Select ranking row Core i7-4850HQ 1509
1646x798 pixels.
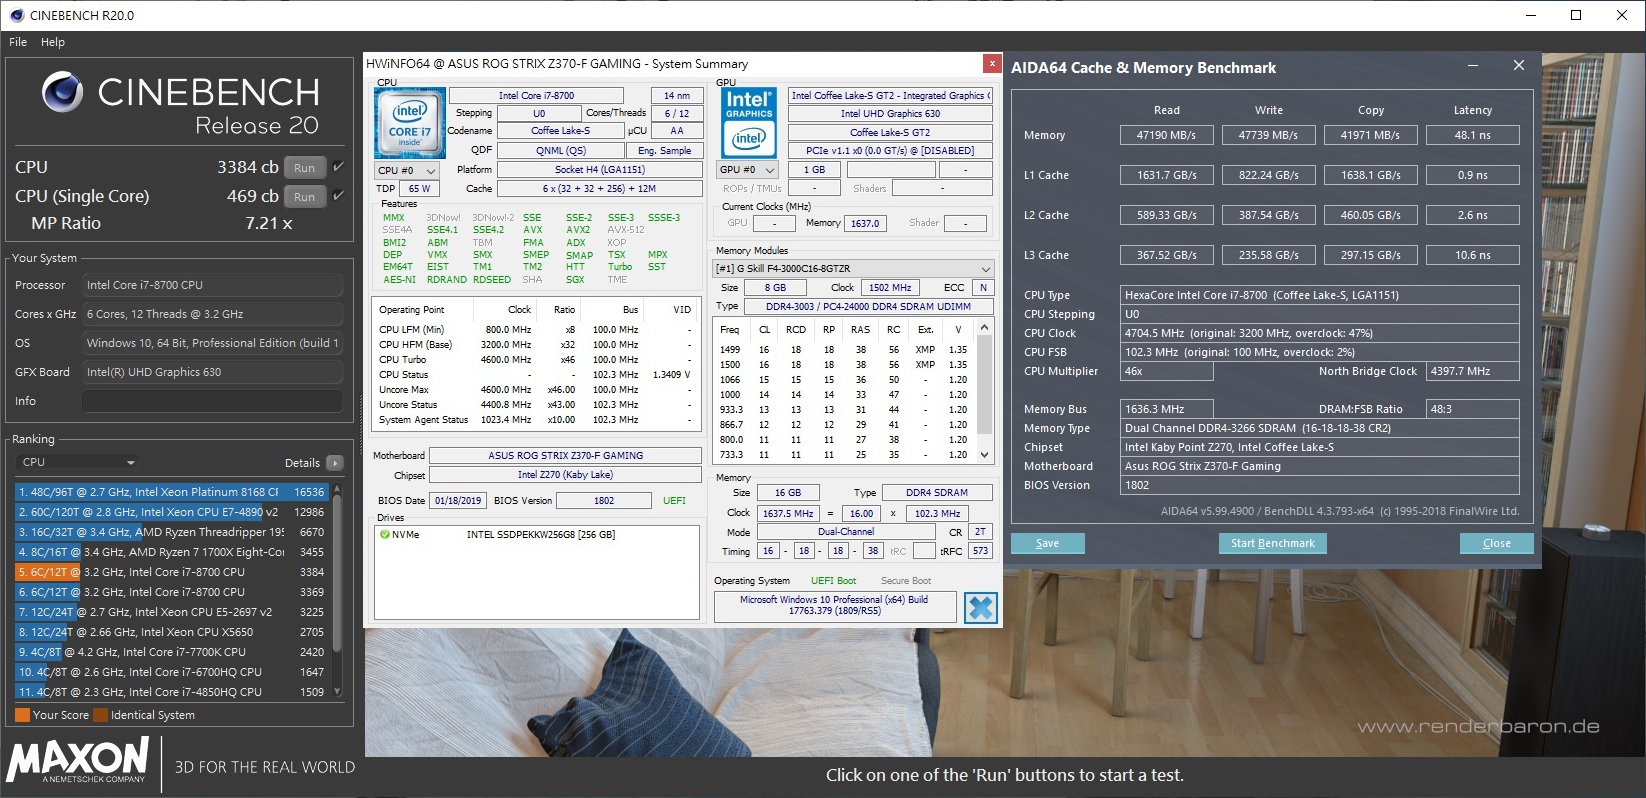click(171, 692)
